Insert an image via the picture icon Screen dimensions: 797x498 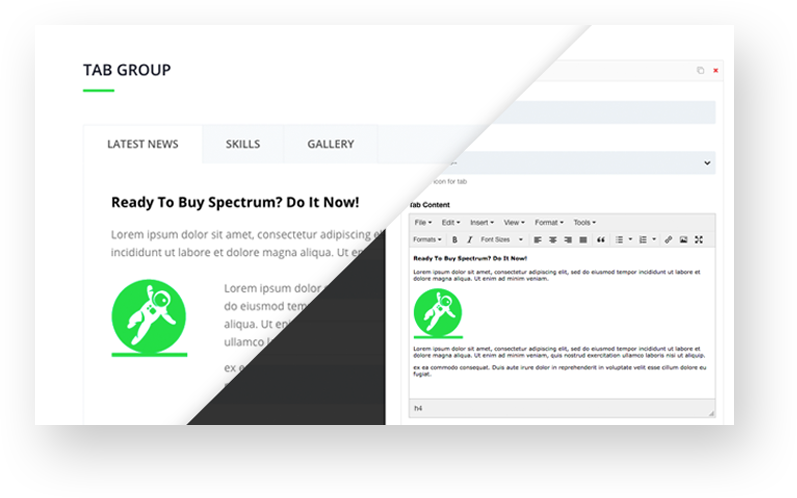[x=684, y=239]
